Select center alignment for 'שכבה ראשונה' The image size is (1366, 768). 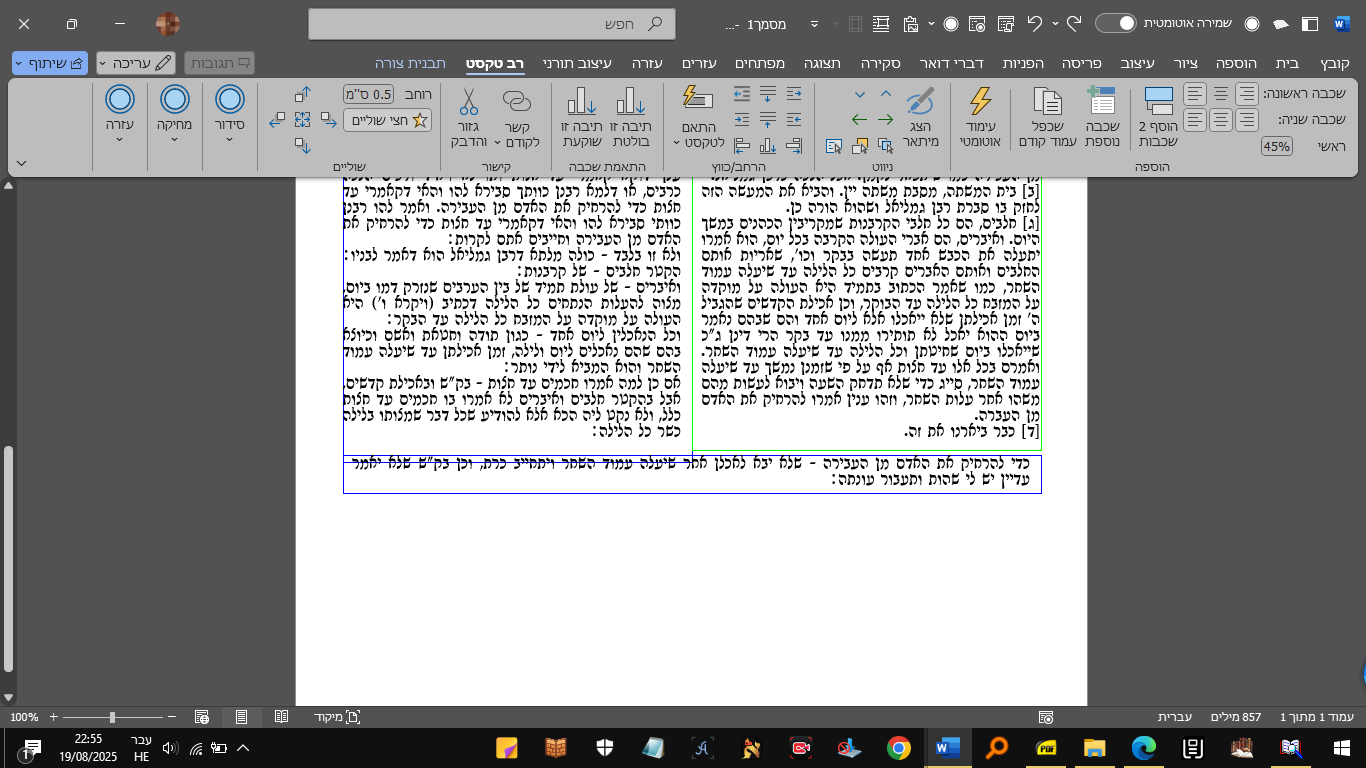tap(1221, 94)
